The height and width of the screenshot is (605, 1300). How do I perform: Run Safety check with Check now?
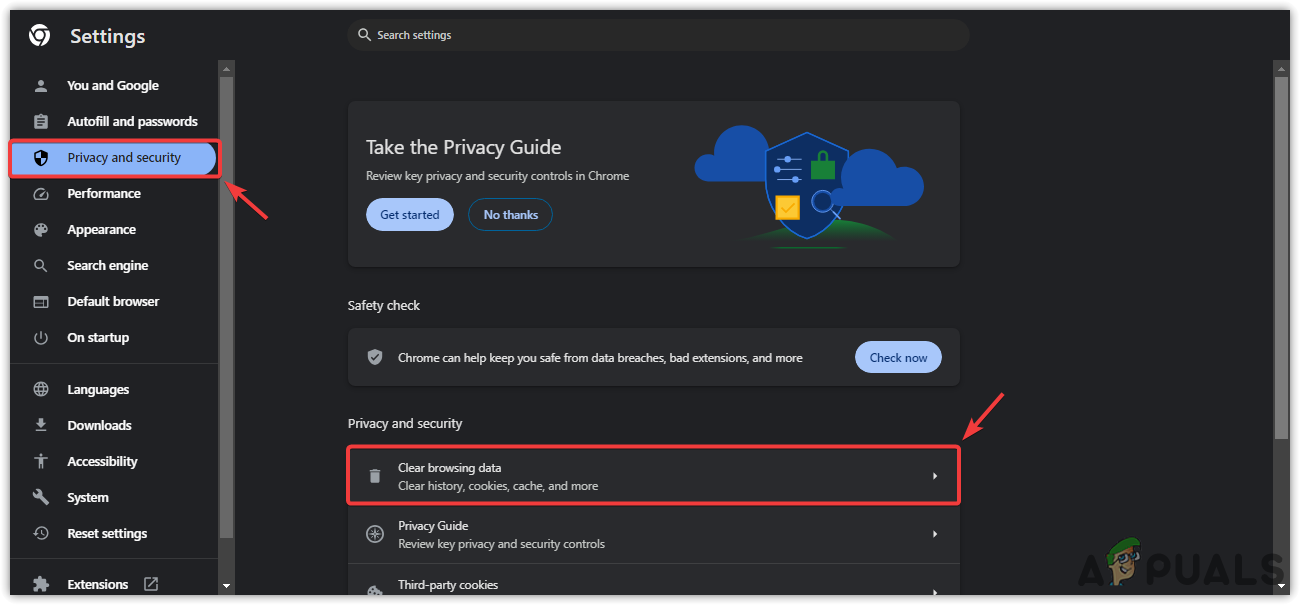pos(898,358)
